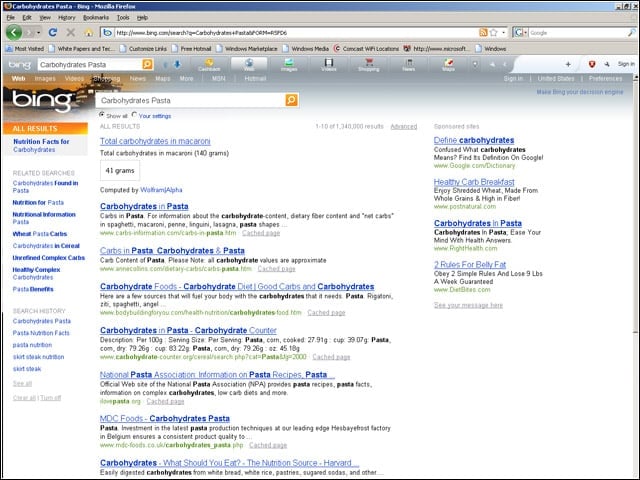640x480 pixels.
Task: Click the Videos filmstrip icon on Bing toolbar
Action: (x=329, y=64)
